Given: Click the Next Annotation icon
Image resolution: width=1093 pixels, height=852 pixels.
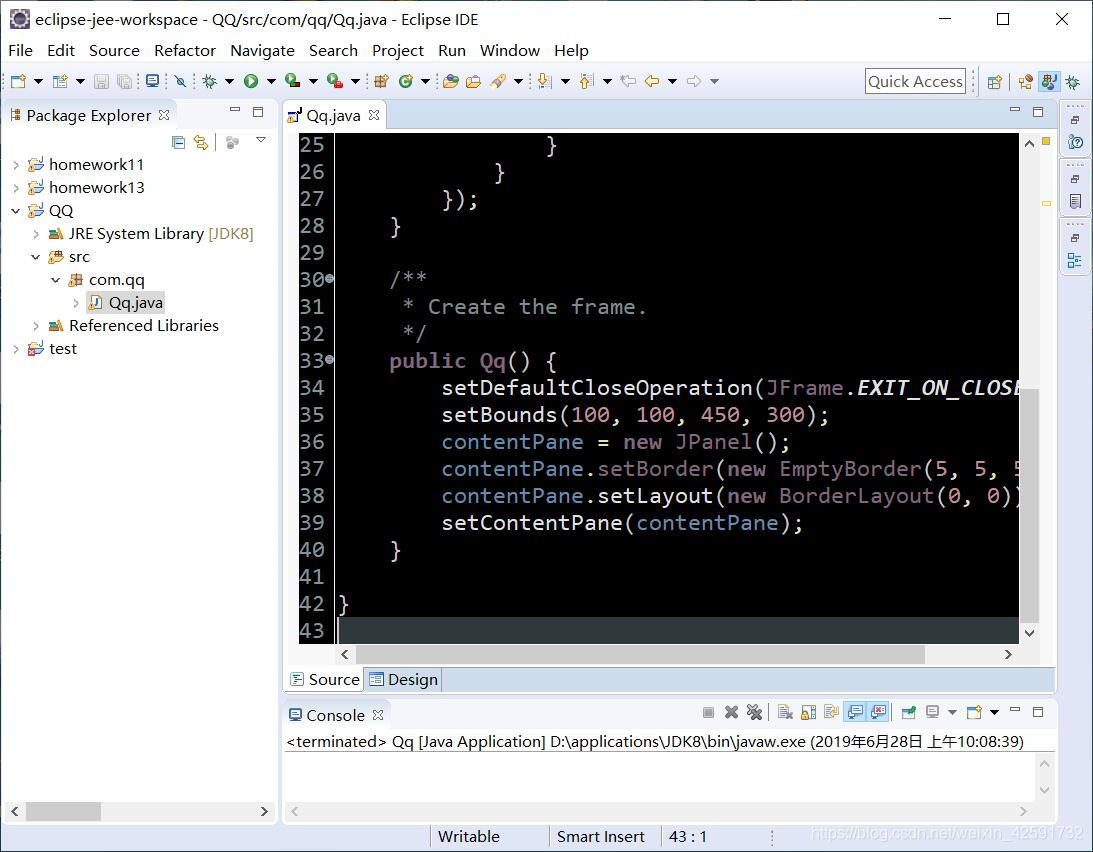Looking at the screenshot, I should click(x=545, y=82).
